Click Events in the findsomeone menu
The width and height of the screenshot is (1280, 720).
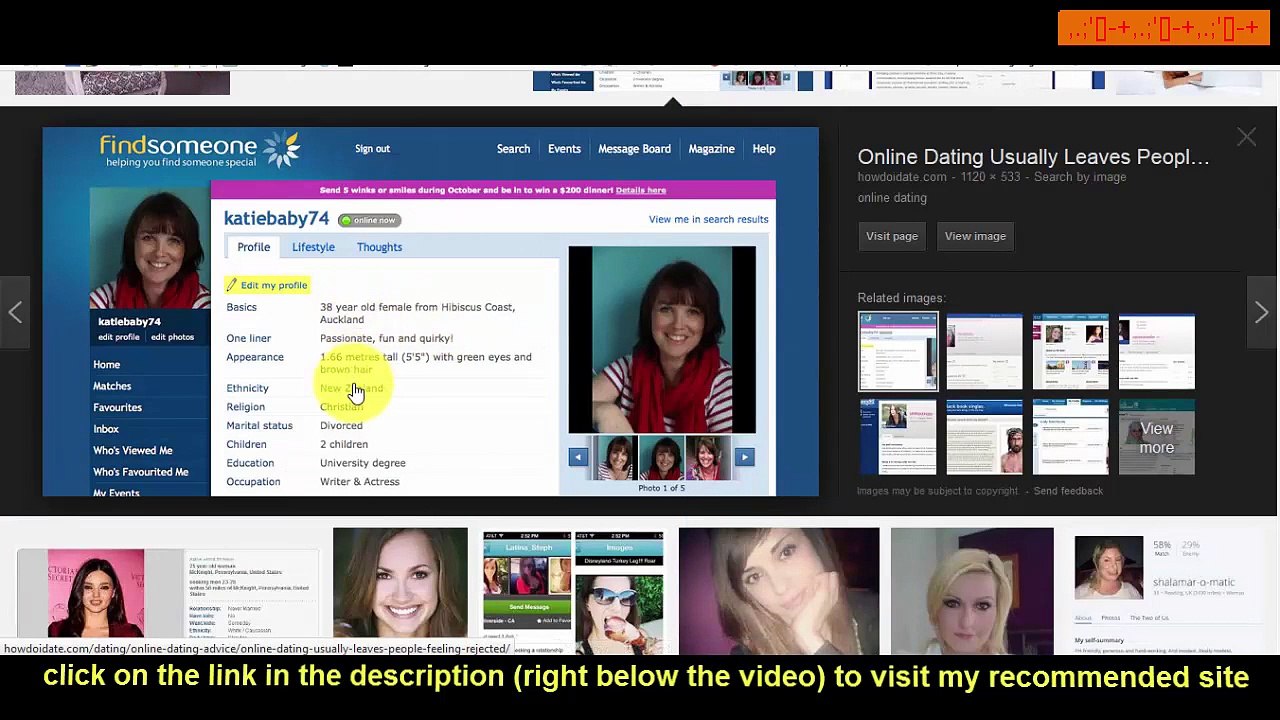(x=564, y=149)
